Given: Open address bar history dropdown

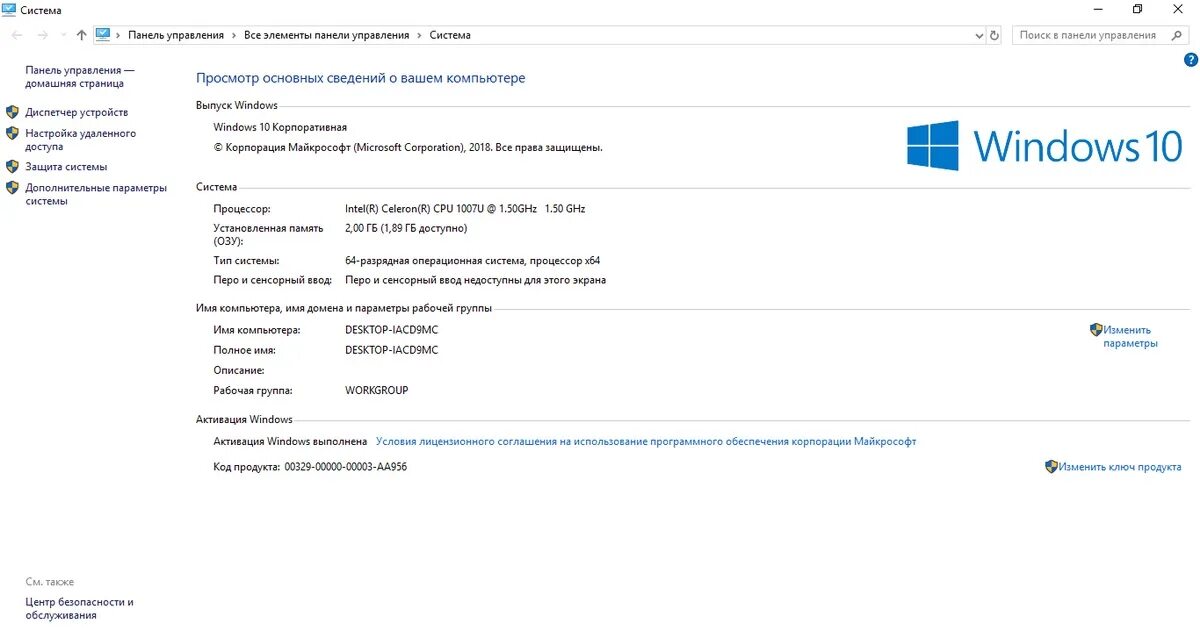Looking at the screenshot, I should (x=979, y=35).
